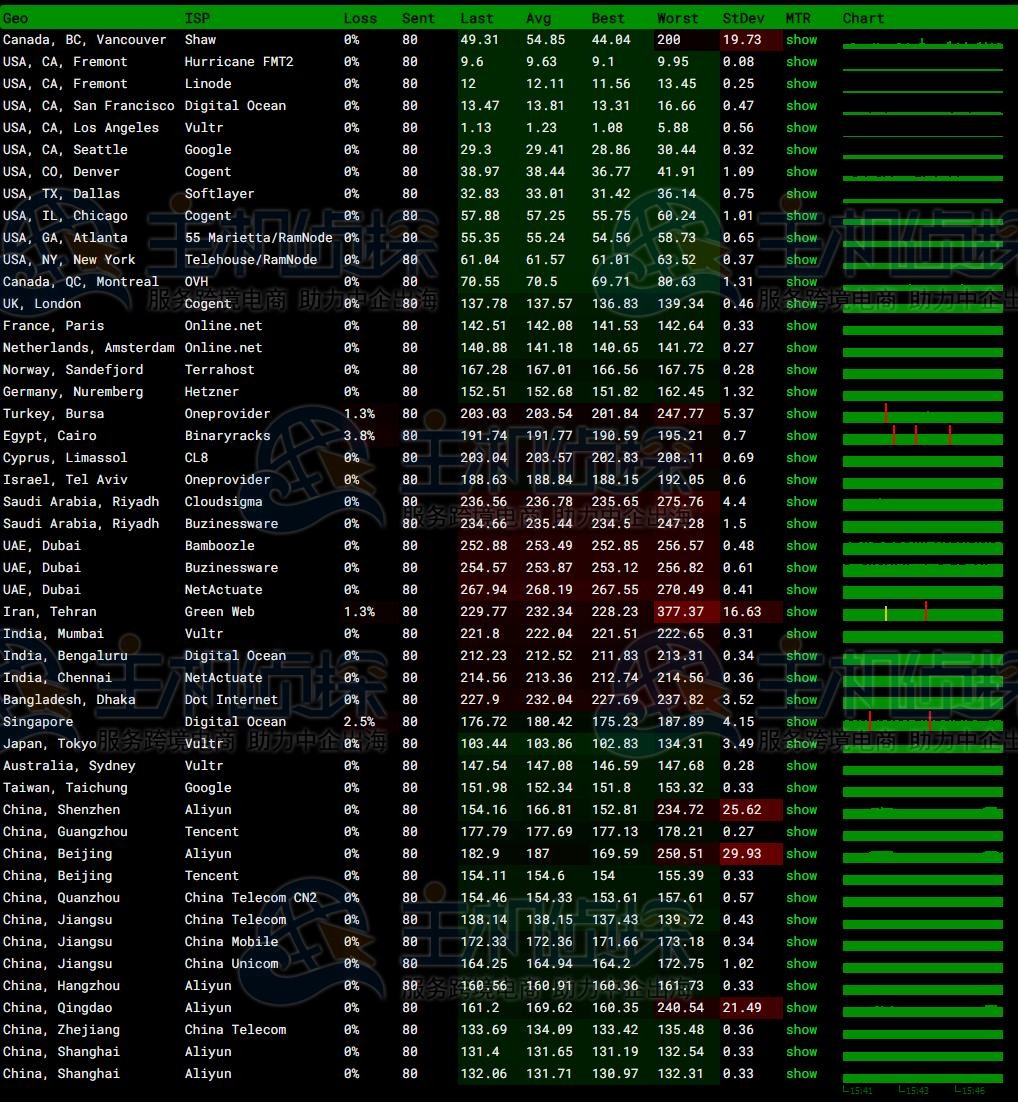Viewport: 1018px width, 1102px height.
Task: Show MTR for Jiangsu China Unicom row
Action: pos(801,964)
